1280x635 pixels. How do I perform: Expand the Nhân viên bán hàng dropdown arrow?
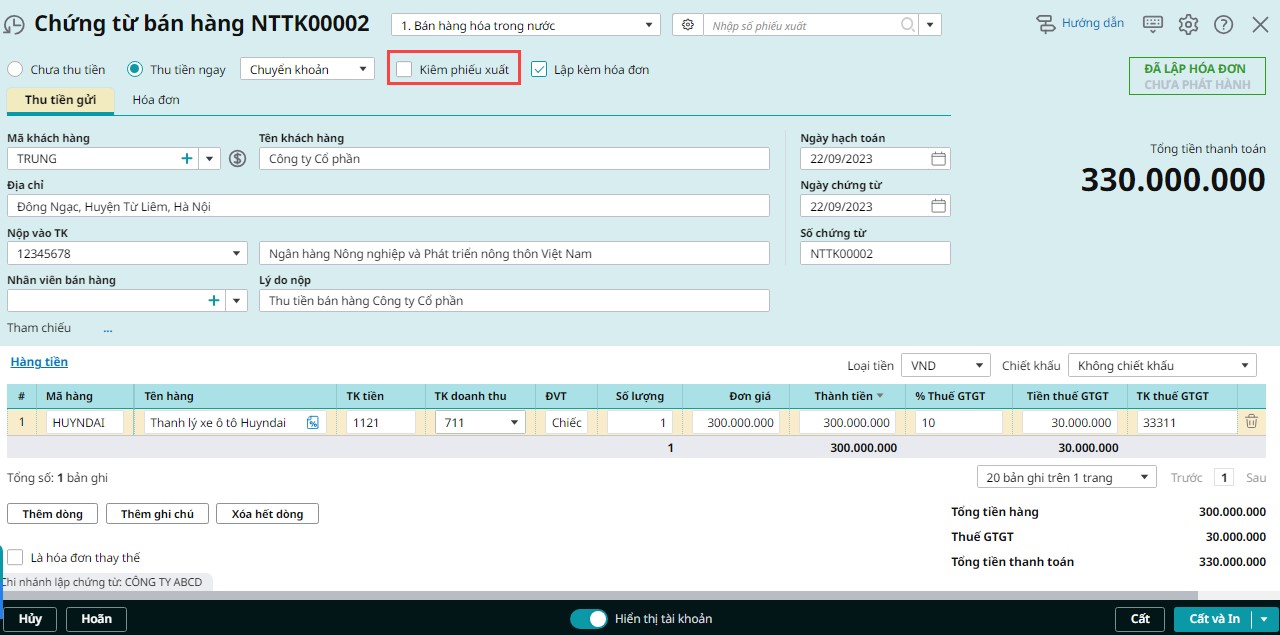[x=236, y=300]
